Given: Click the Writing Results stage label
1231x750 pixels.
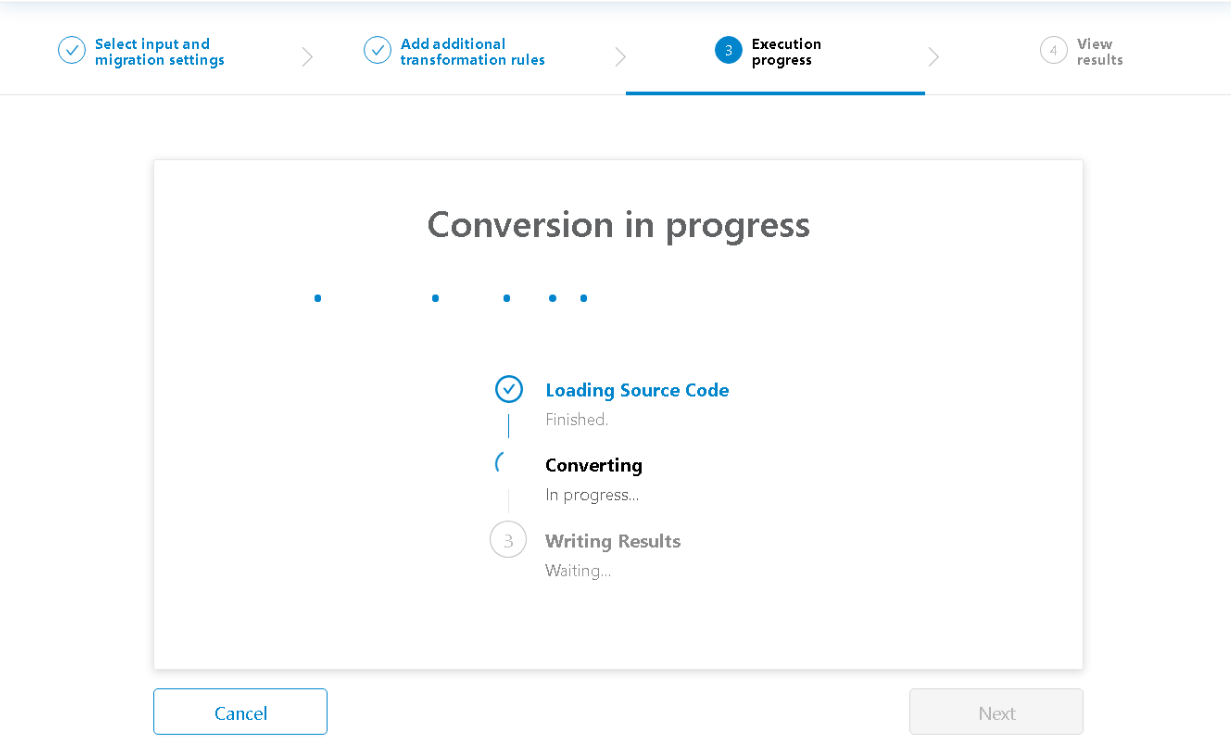Looking at the screenshot, I should [x=612, y=541].
